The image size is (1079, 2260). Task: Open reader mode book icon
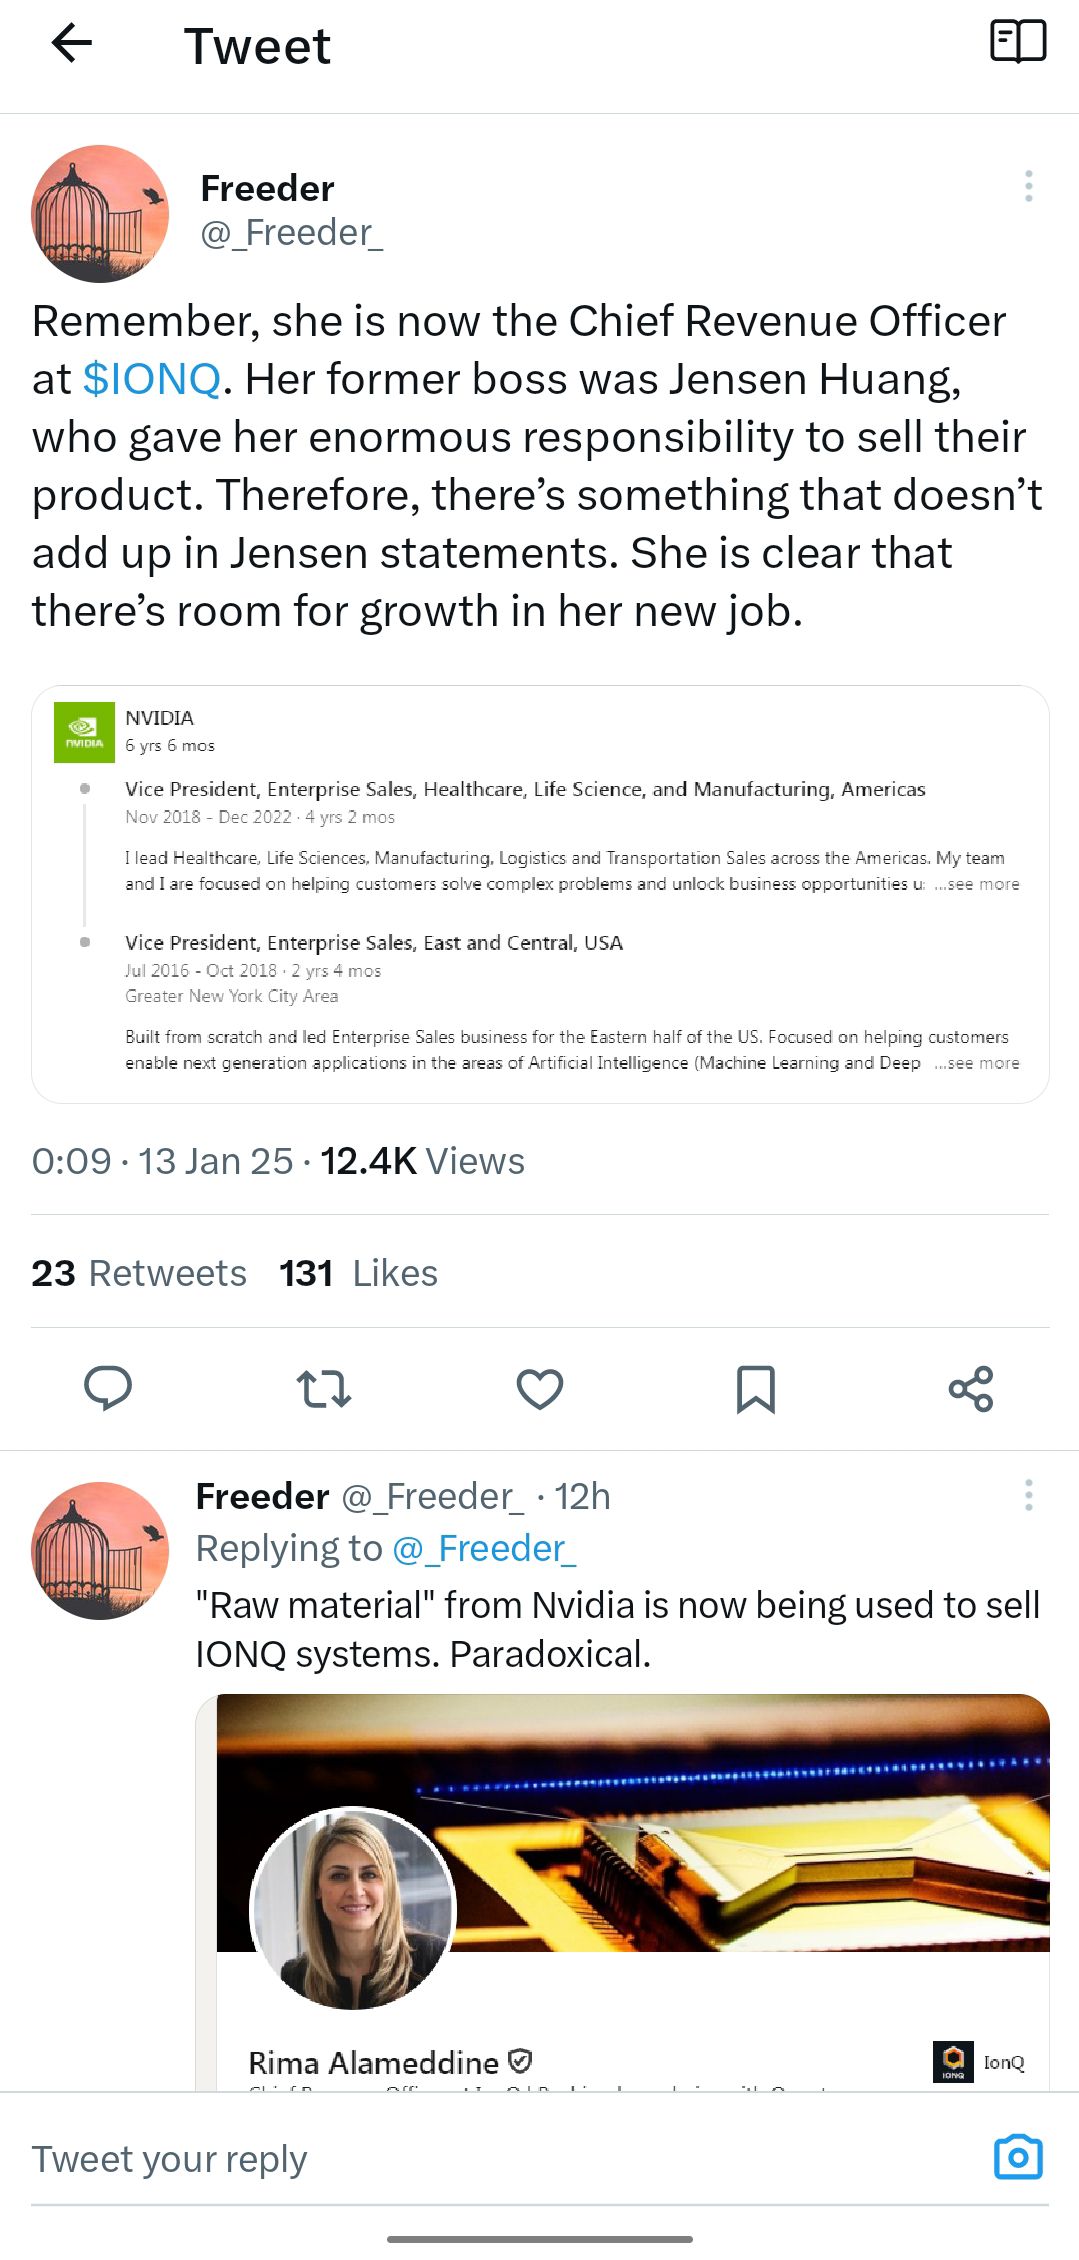click(x=1017, y=42)
